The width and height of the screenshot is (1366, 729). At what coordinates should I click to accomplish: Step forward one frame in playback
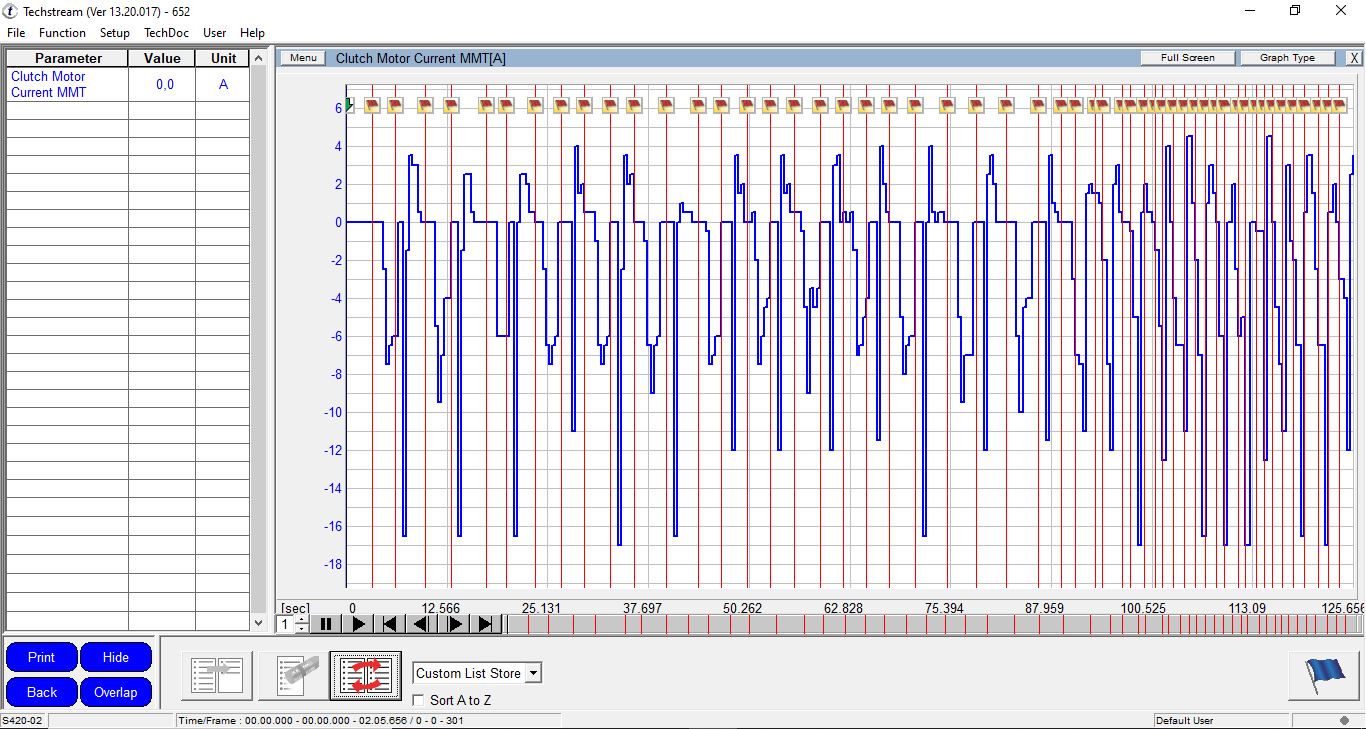[x=454, y=624]
